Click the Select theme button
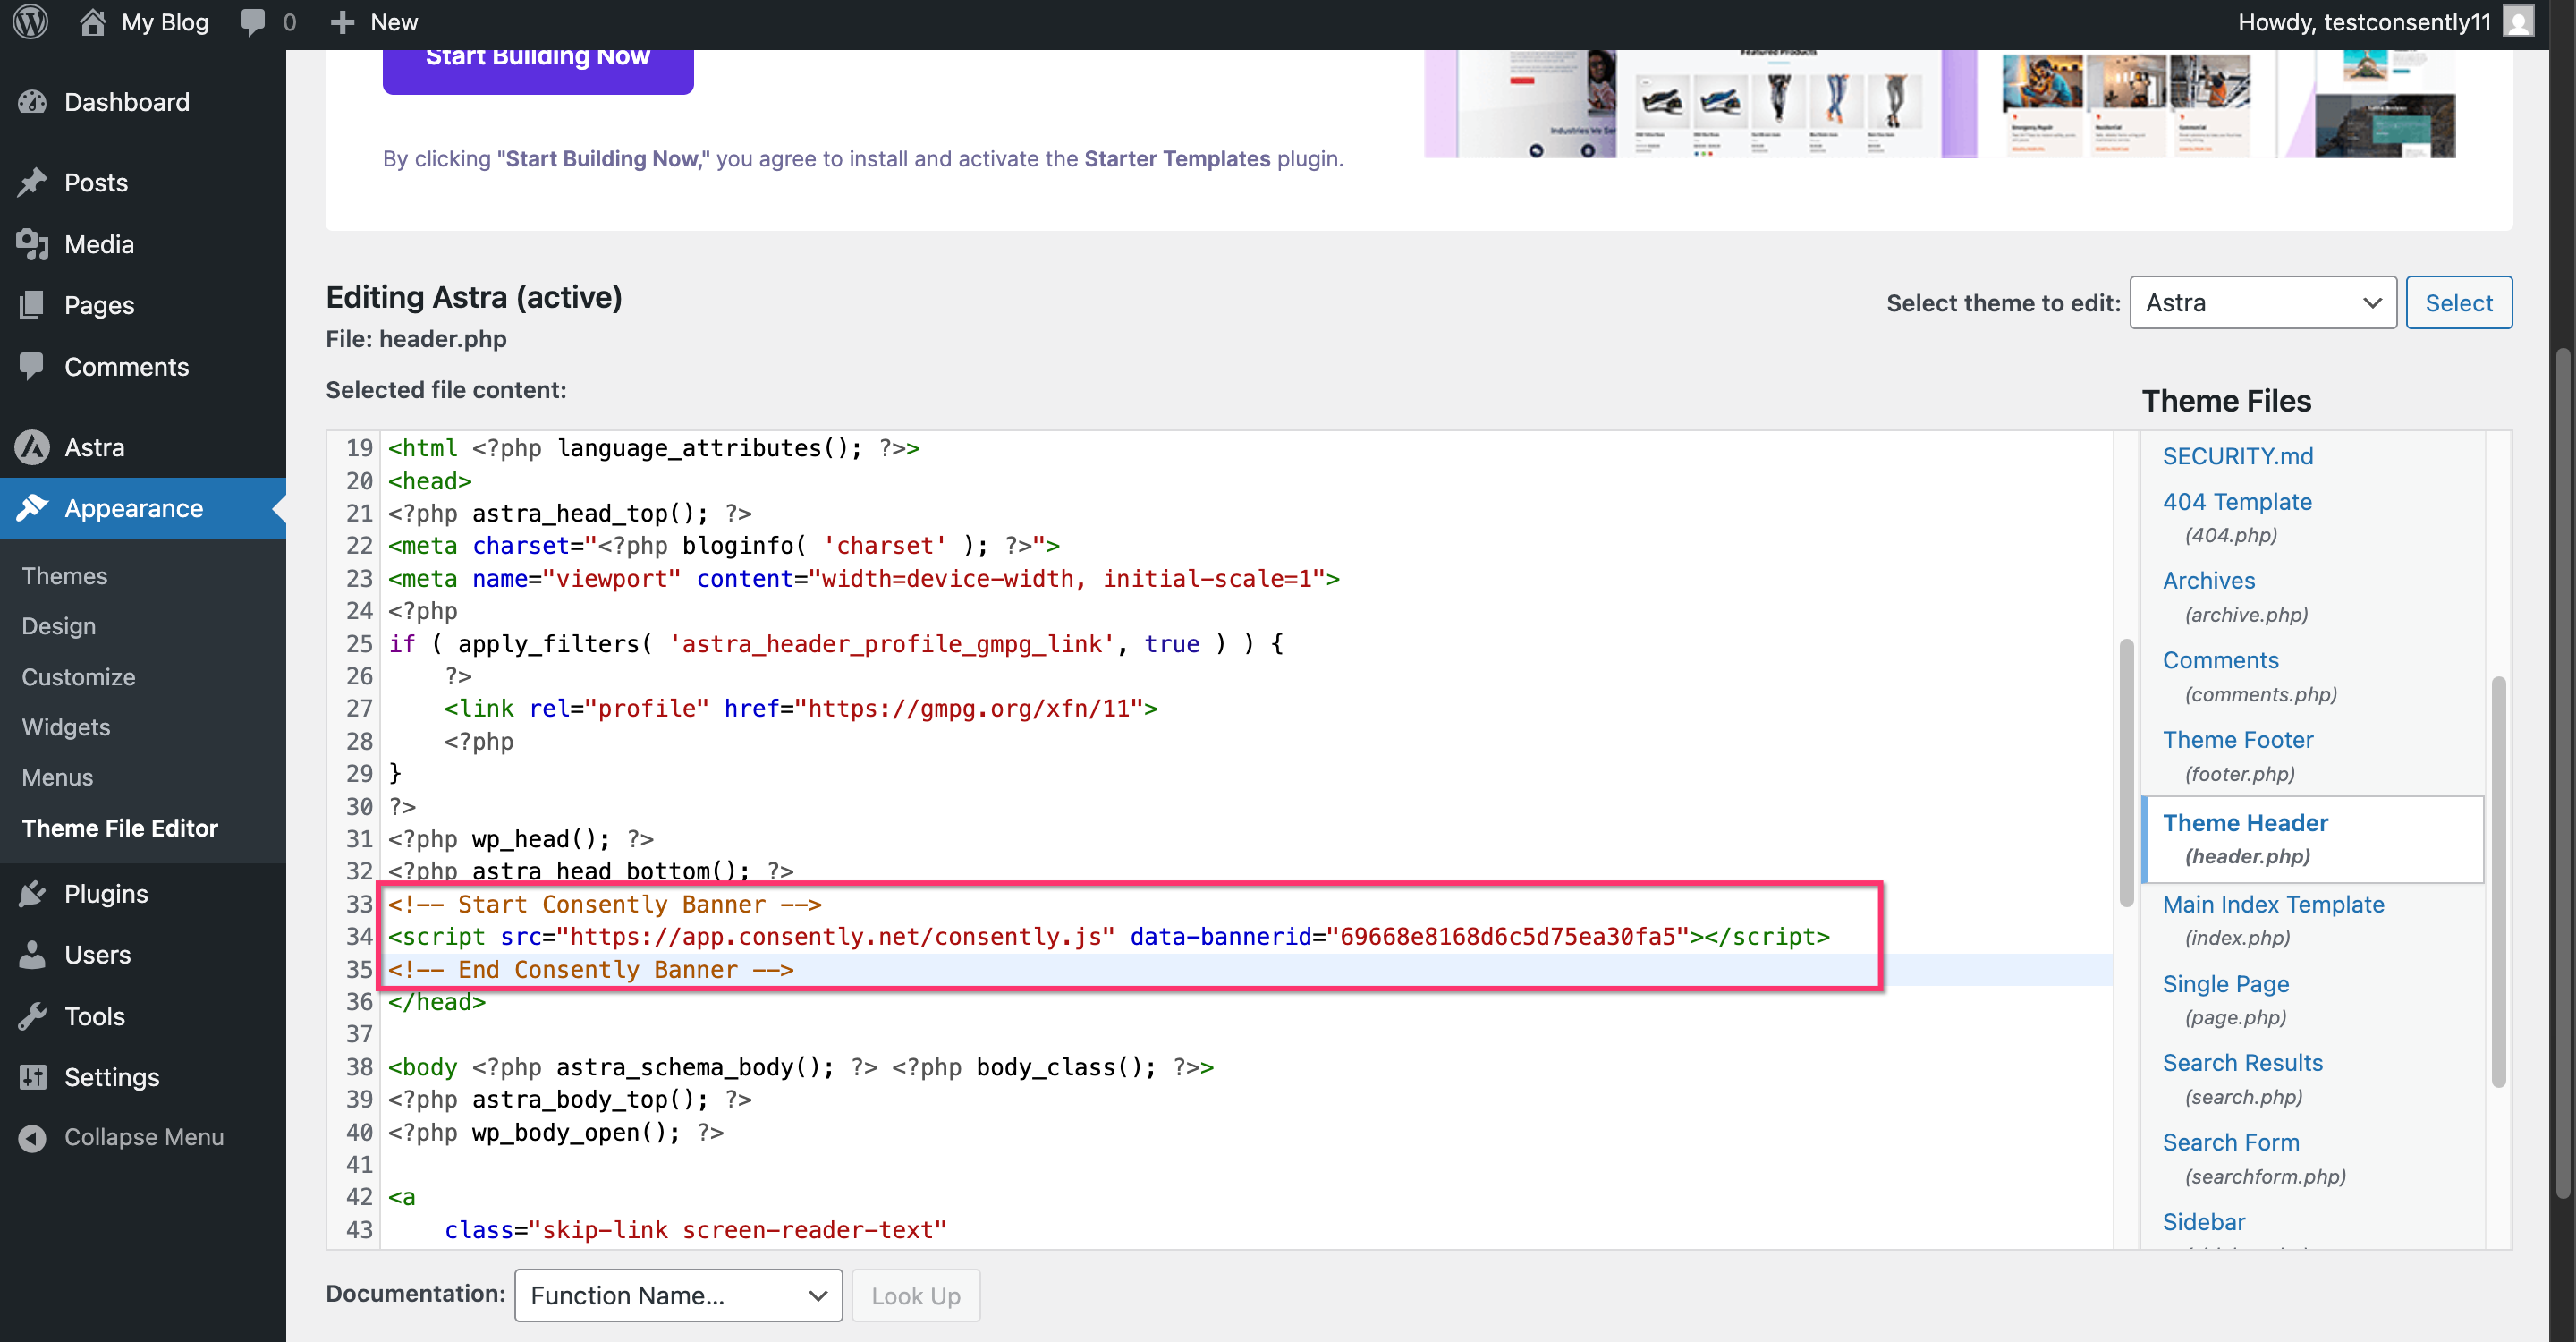 (x=2458, y=303)
